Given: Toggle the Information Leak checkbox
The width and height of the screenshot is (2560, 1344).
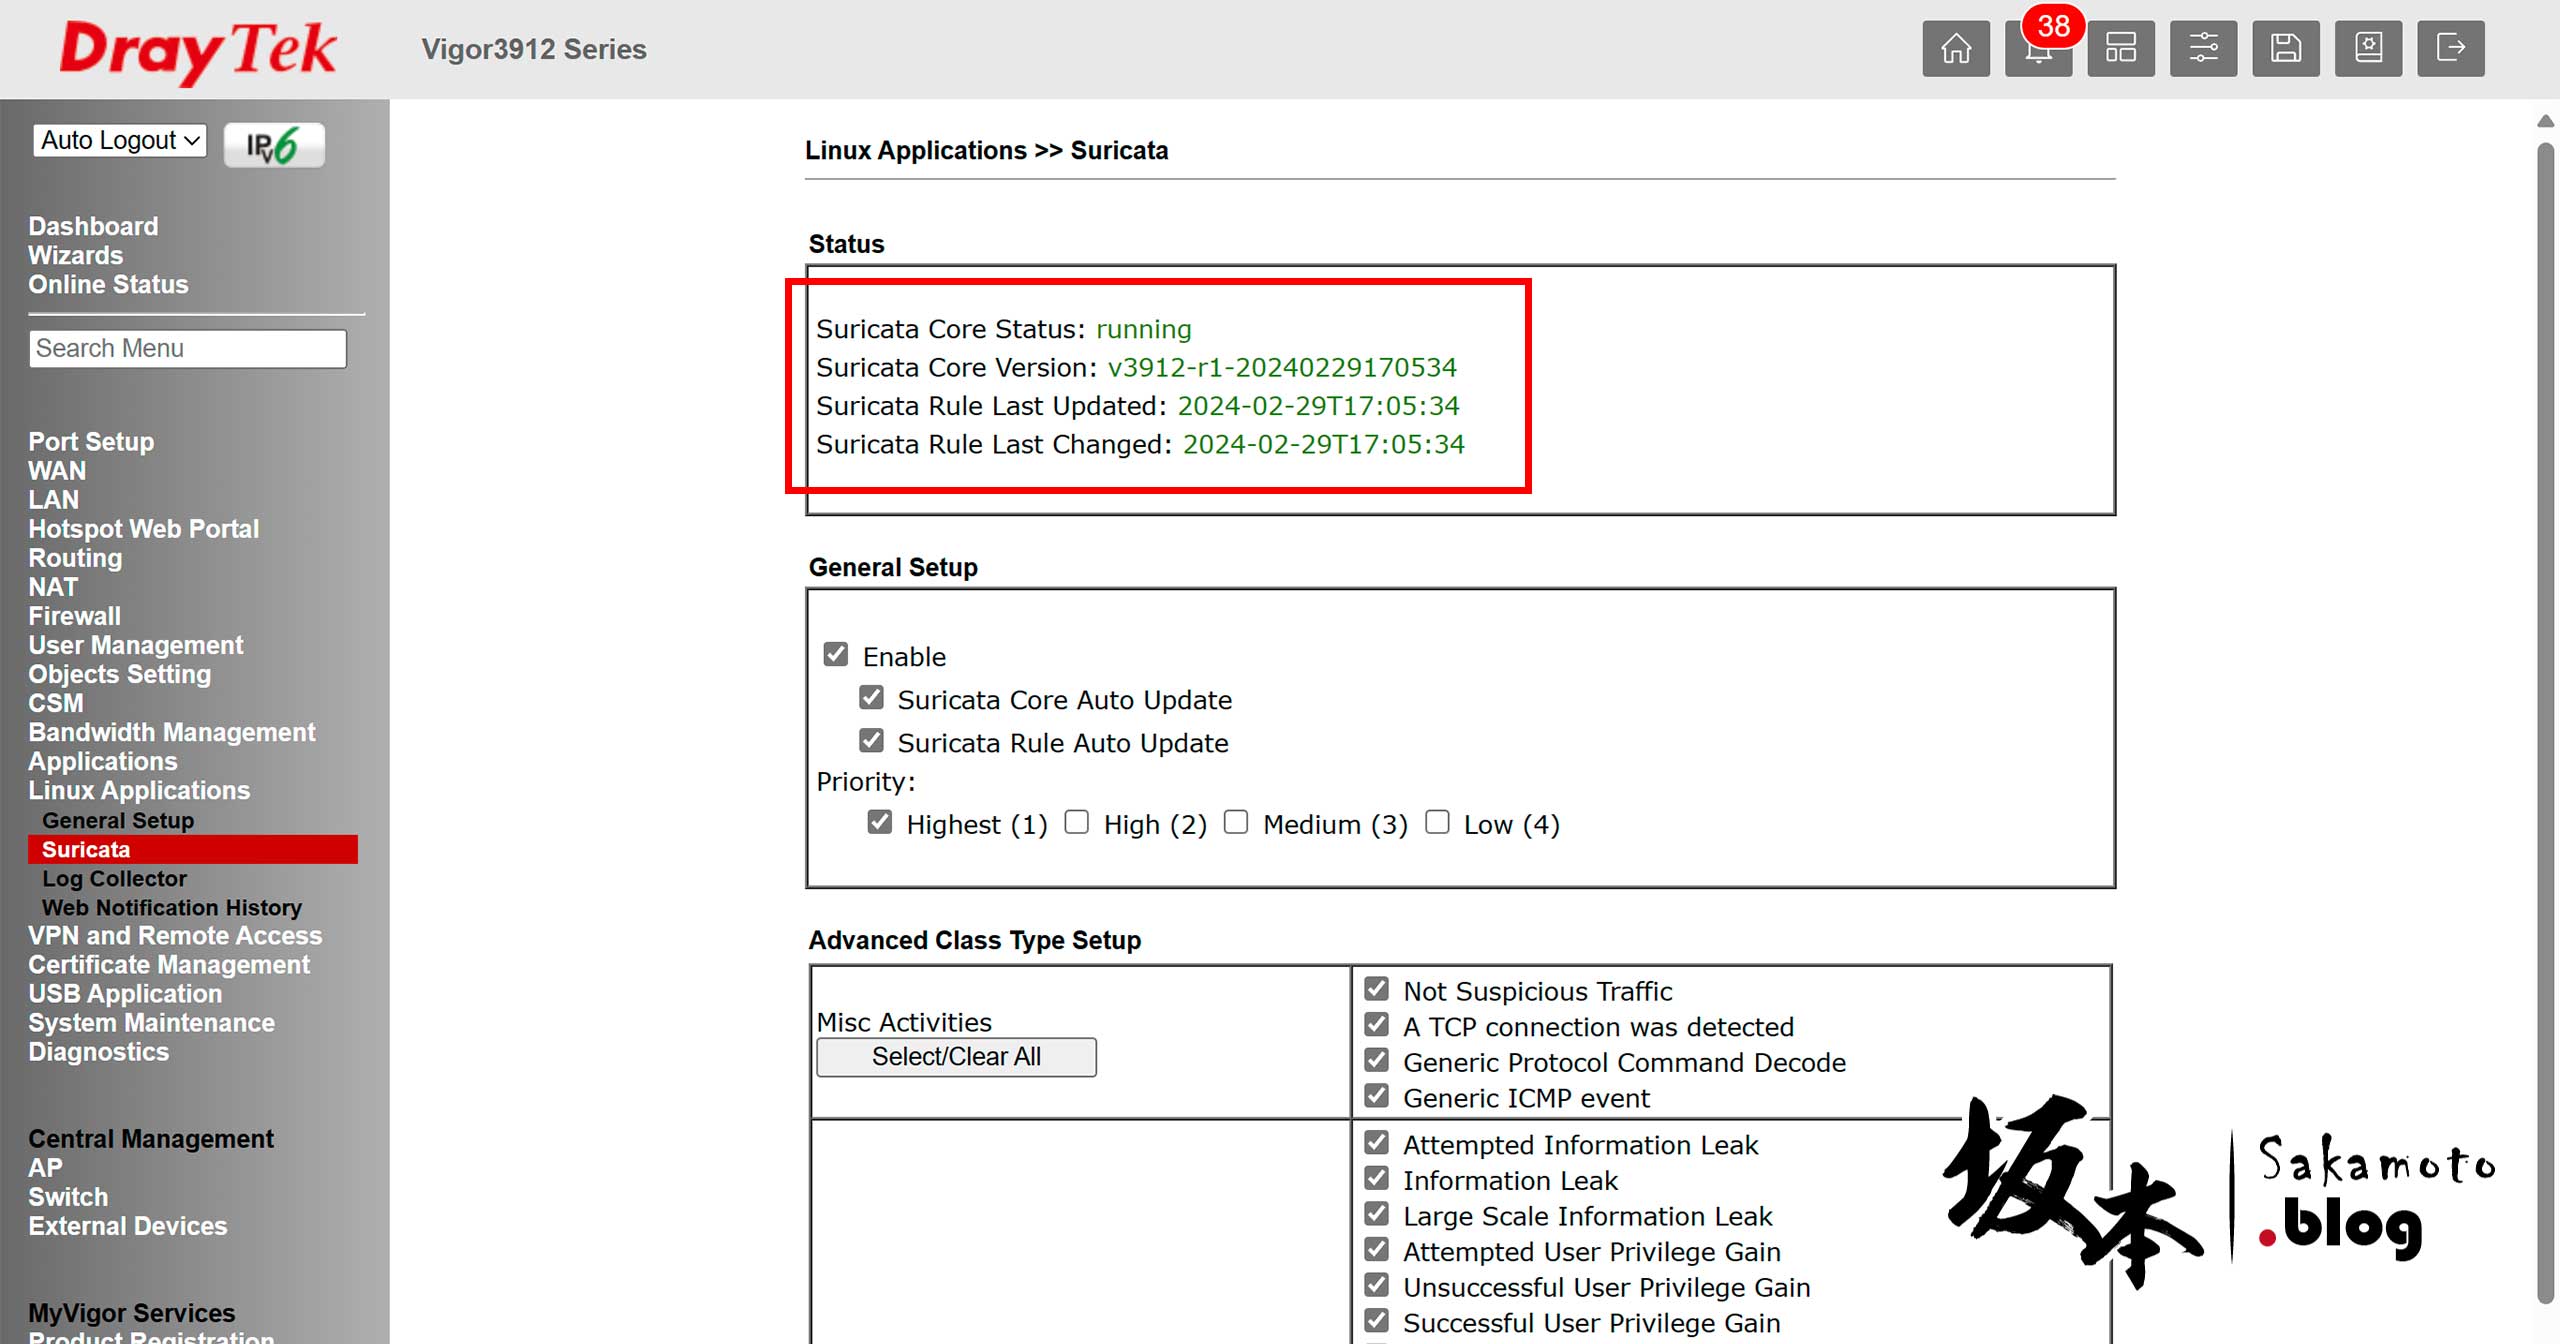Looking at the screenshot, I should (1377, 1178).
